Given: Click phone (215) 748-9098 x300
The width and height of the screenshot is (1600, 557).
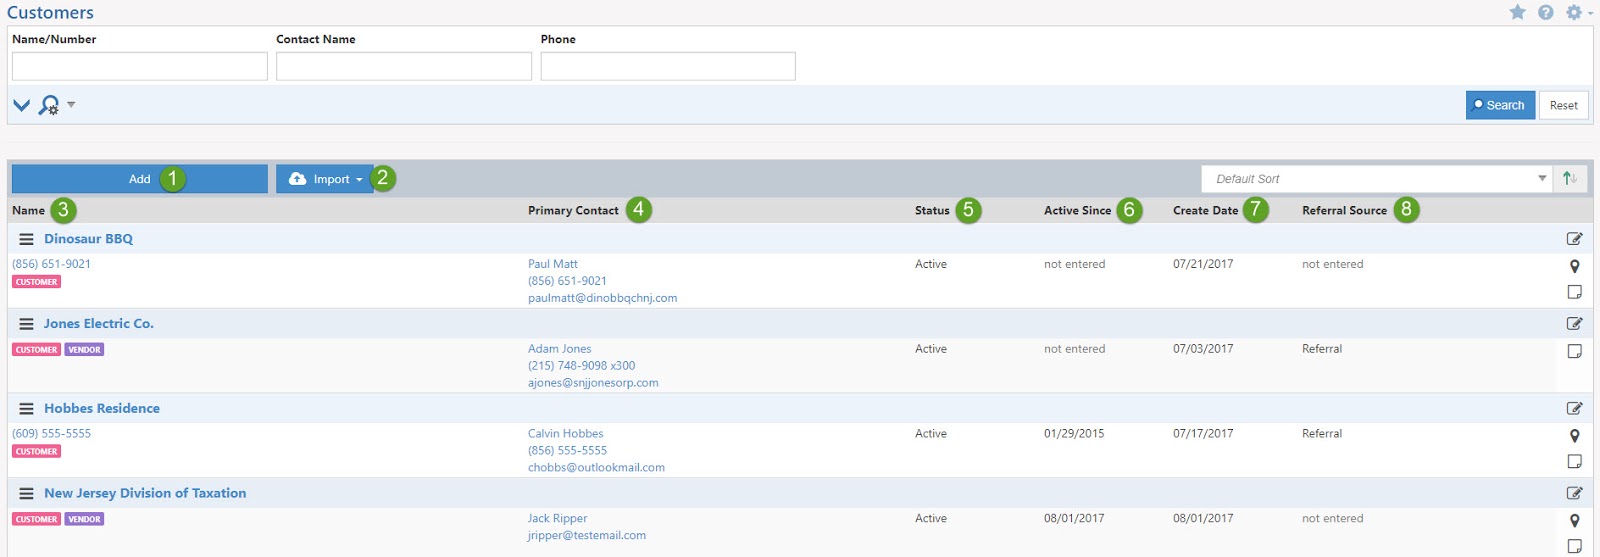Looking at the screenshot, I should (x=582, y=366).
